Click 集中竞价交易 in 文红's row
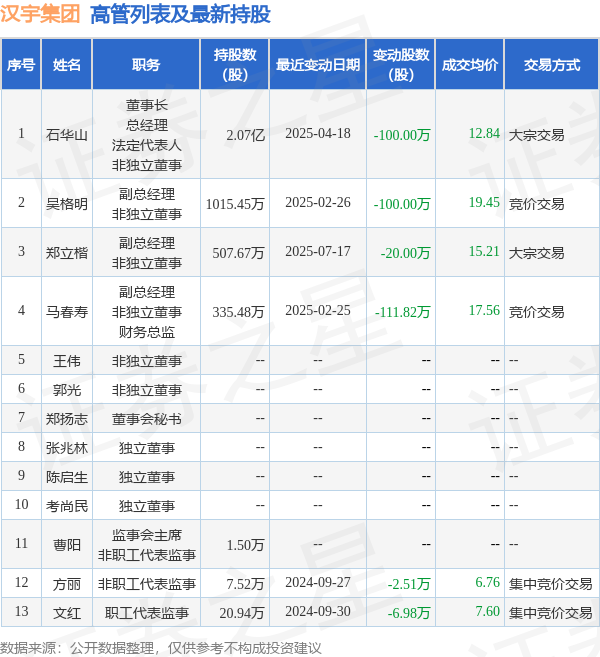 [x=551, y=613]
